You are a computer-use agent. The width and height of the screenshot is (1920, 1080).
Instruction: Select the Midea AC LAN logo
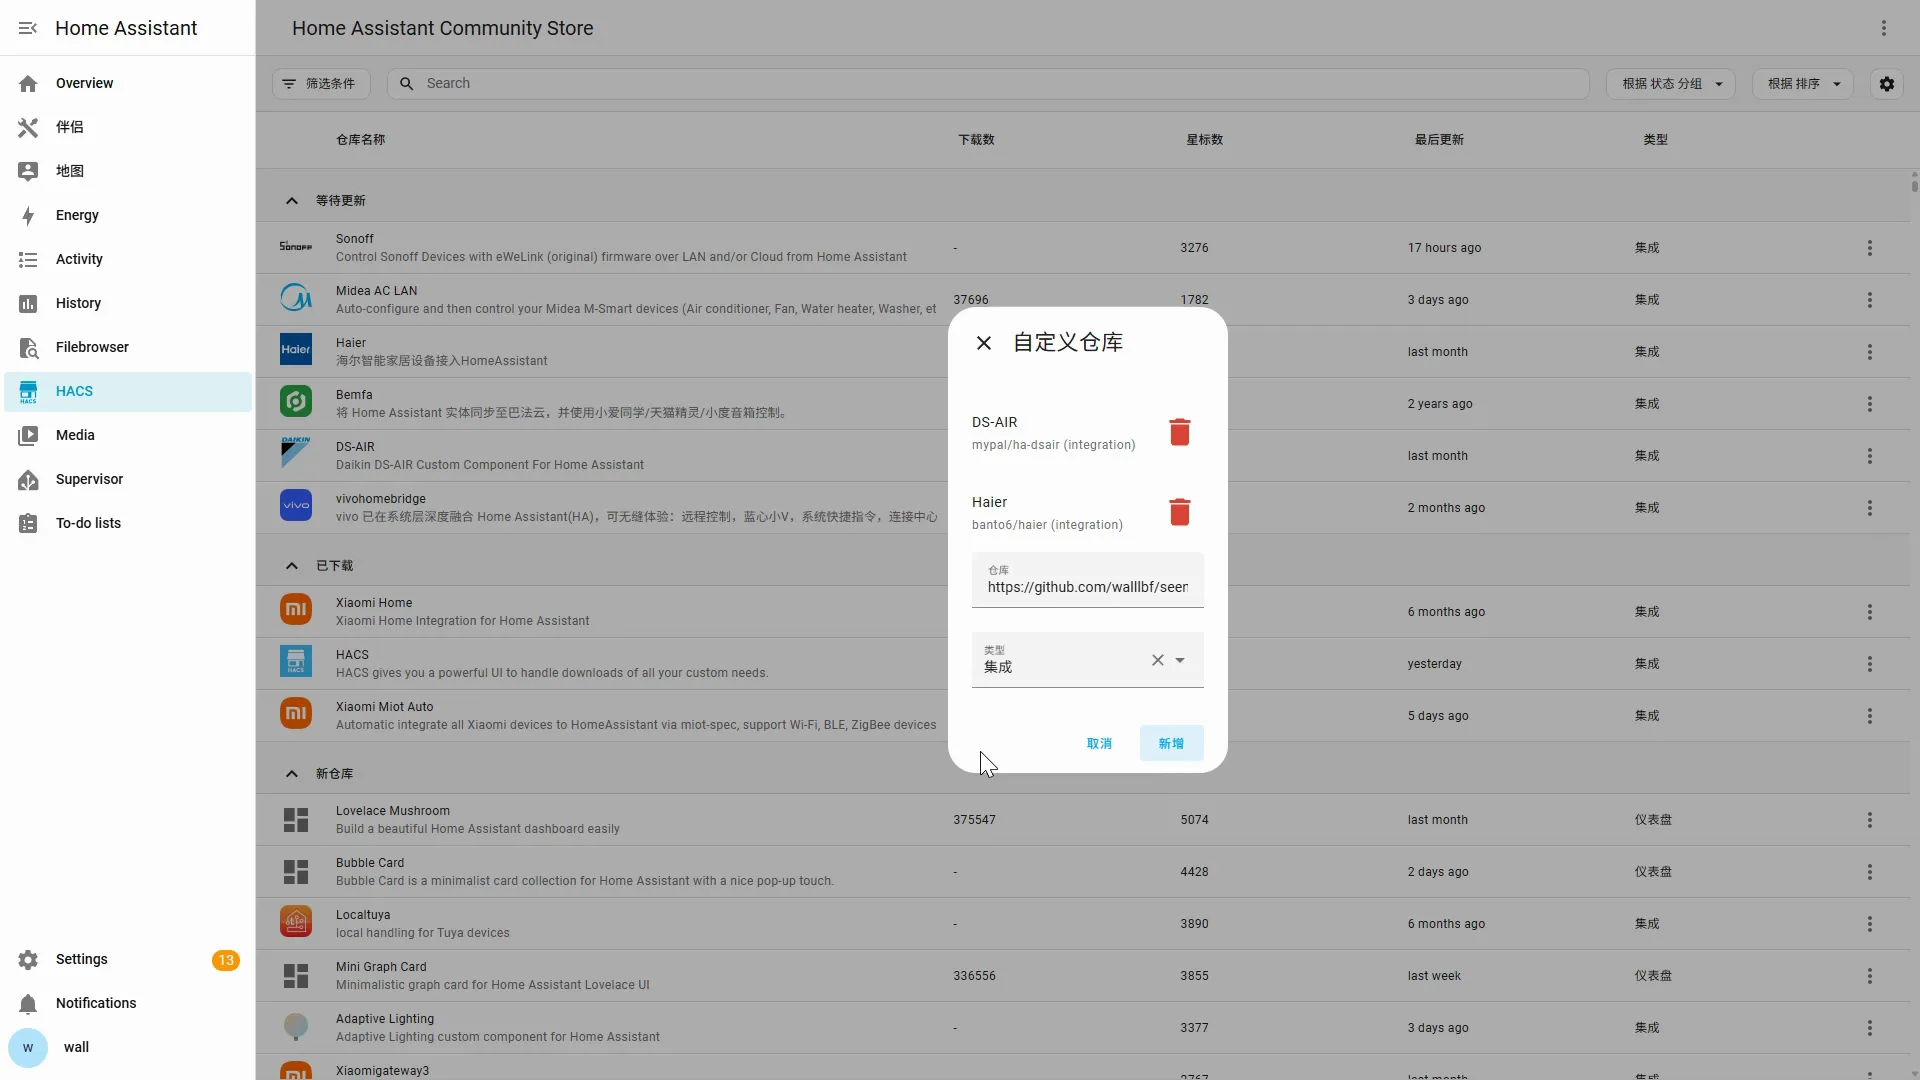pyautogui.click(x=296, y=297)
